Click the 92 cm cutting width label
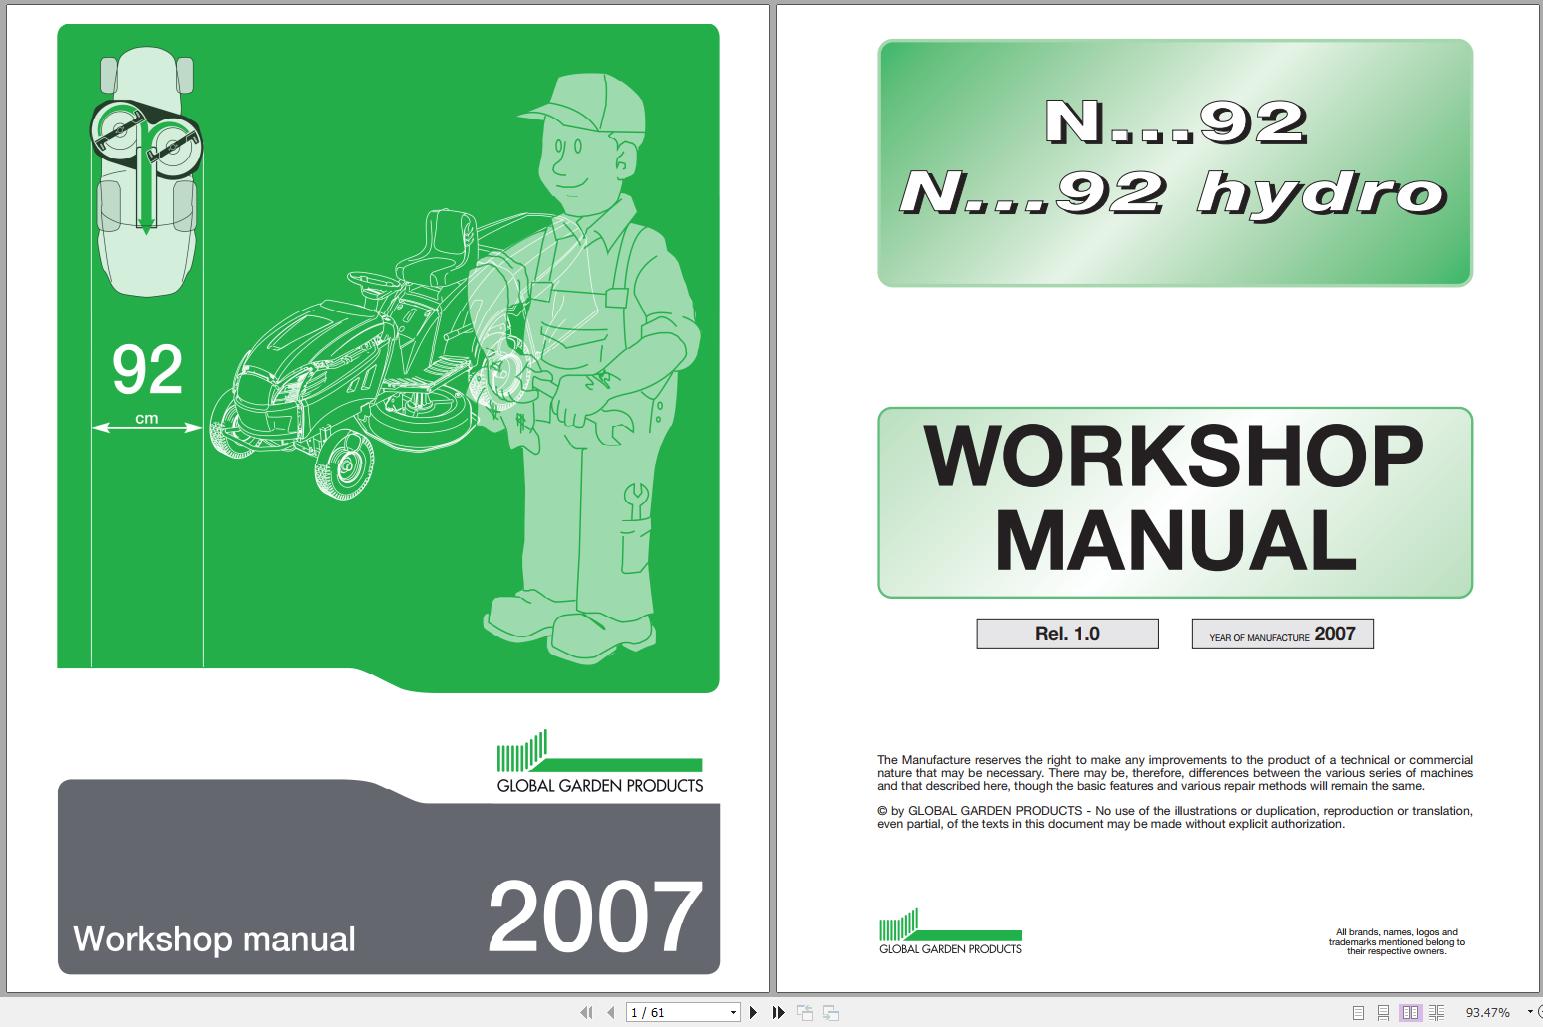The height and width of the screenshot is (1027, 1543). 147,383
